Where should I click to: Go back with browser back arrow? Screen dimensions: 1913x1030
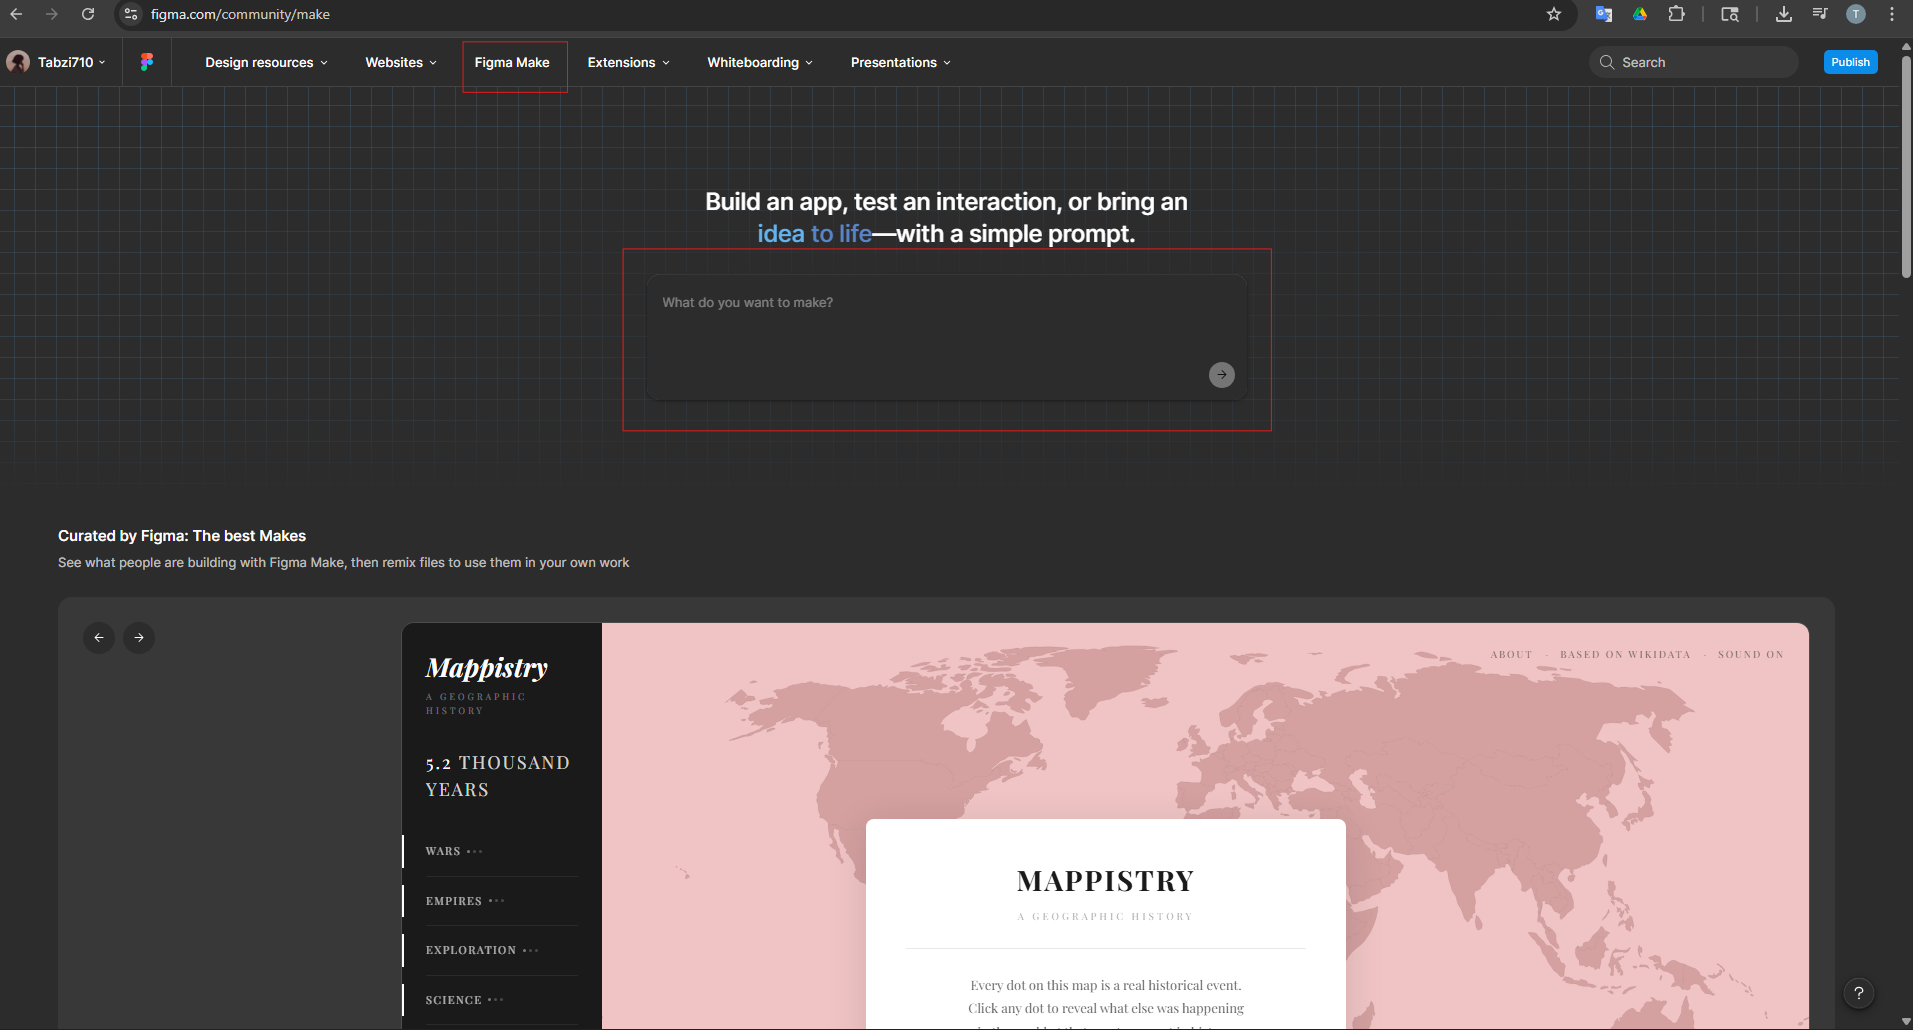coord(16,14)
